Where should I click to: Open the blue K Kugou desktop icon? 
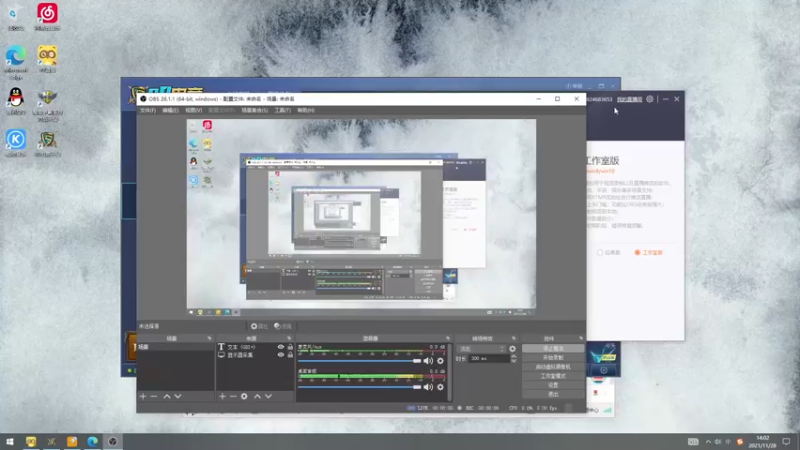tap(16, 143)
